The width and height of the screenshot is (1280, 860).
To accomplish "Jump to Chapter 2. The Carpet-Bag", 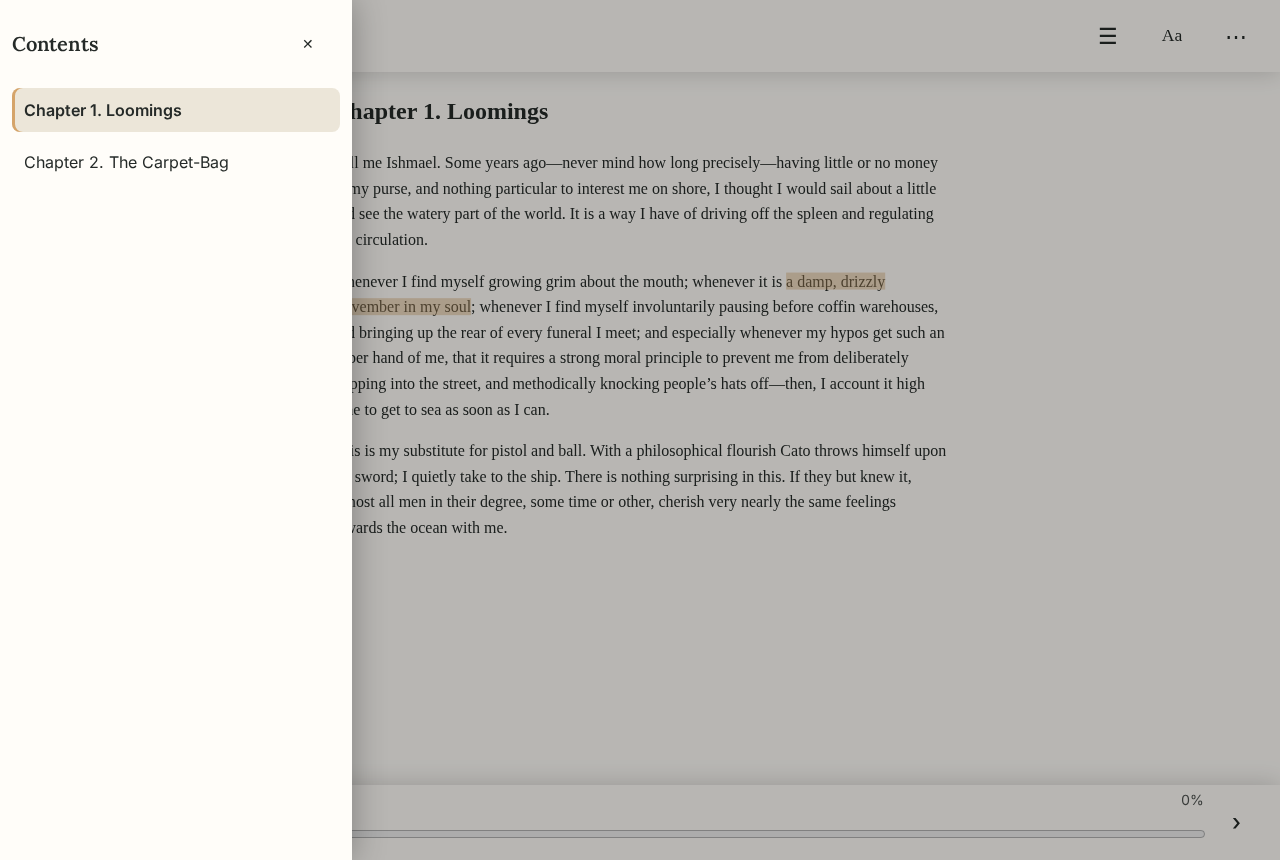I will point(176,162).
